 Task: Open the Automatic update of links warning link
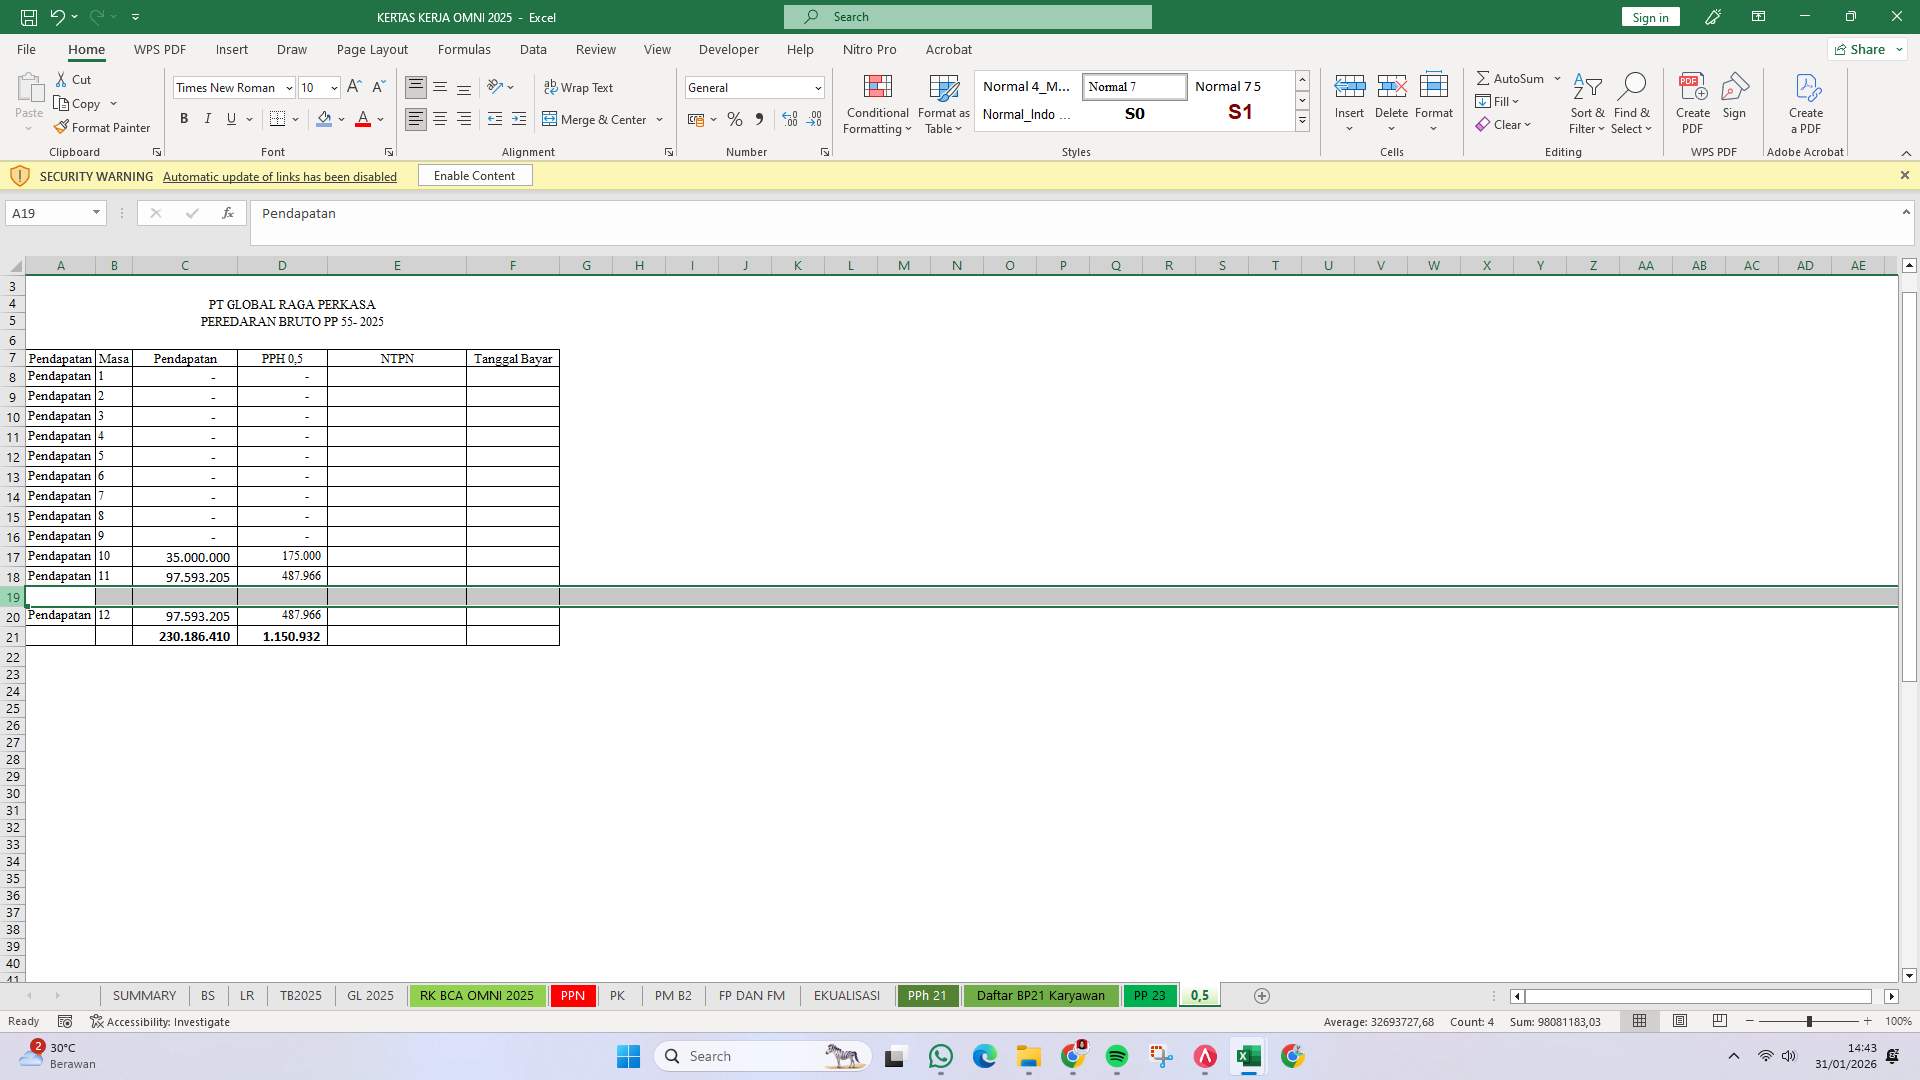coord(279,176)
